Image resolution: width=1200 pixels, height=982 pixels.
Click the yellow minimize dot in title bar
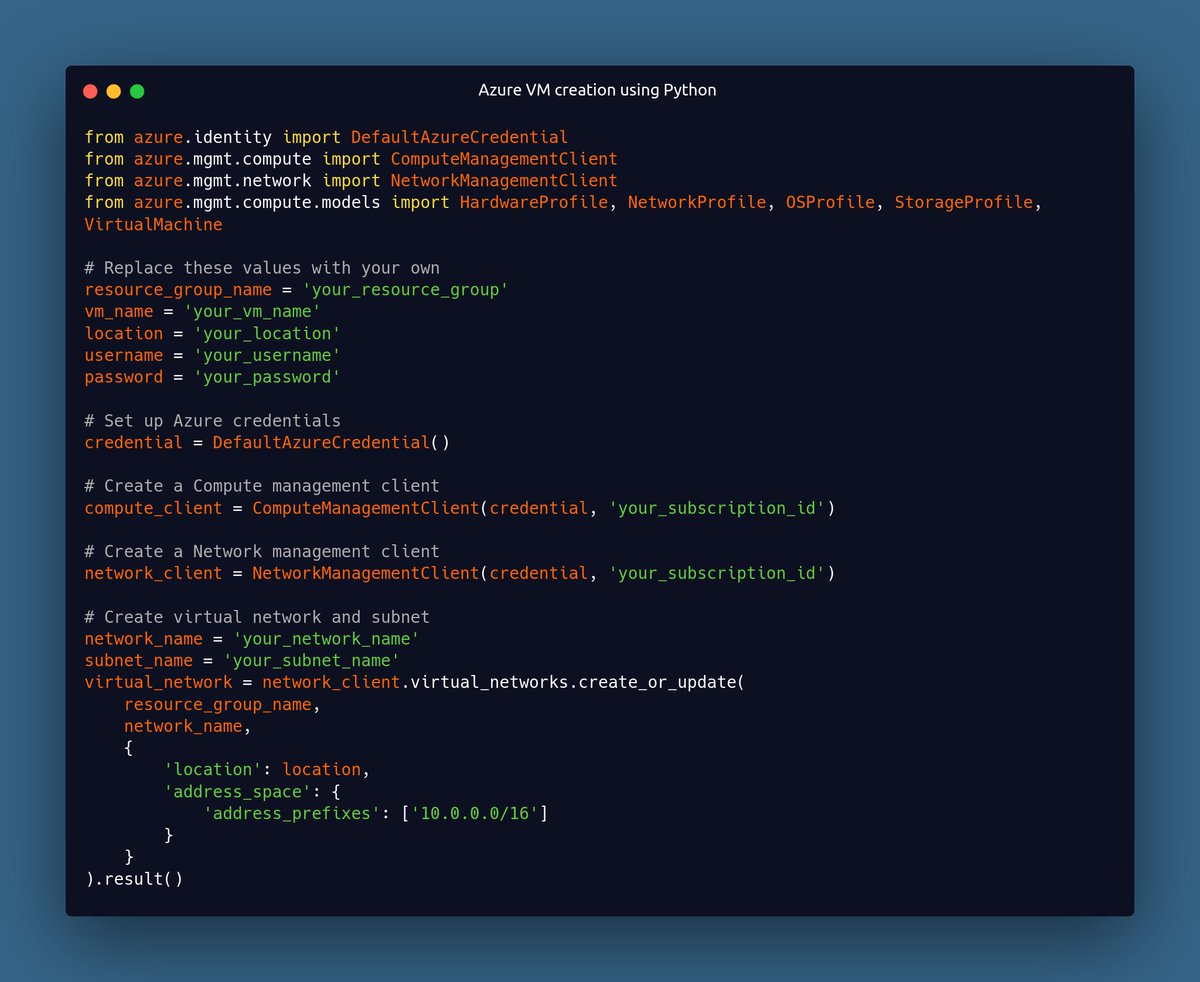point(114,91)
